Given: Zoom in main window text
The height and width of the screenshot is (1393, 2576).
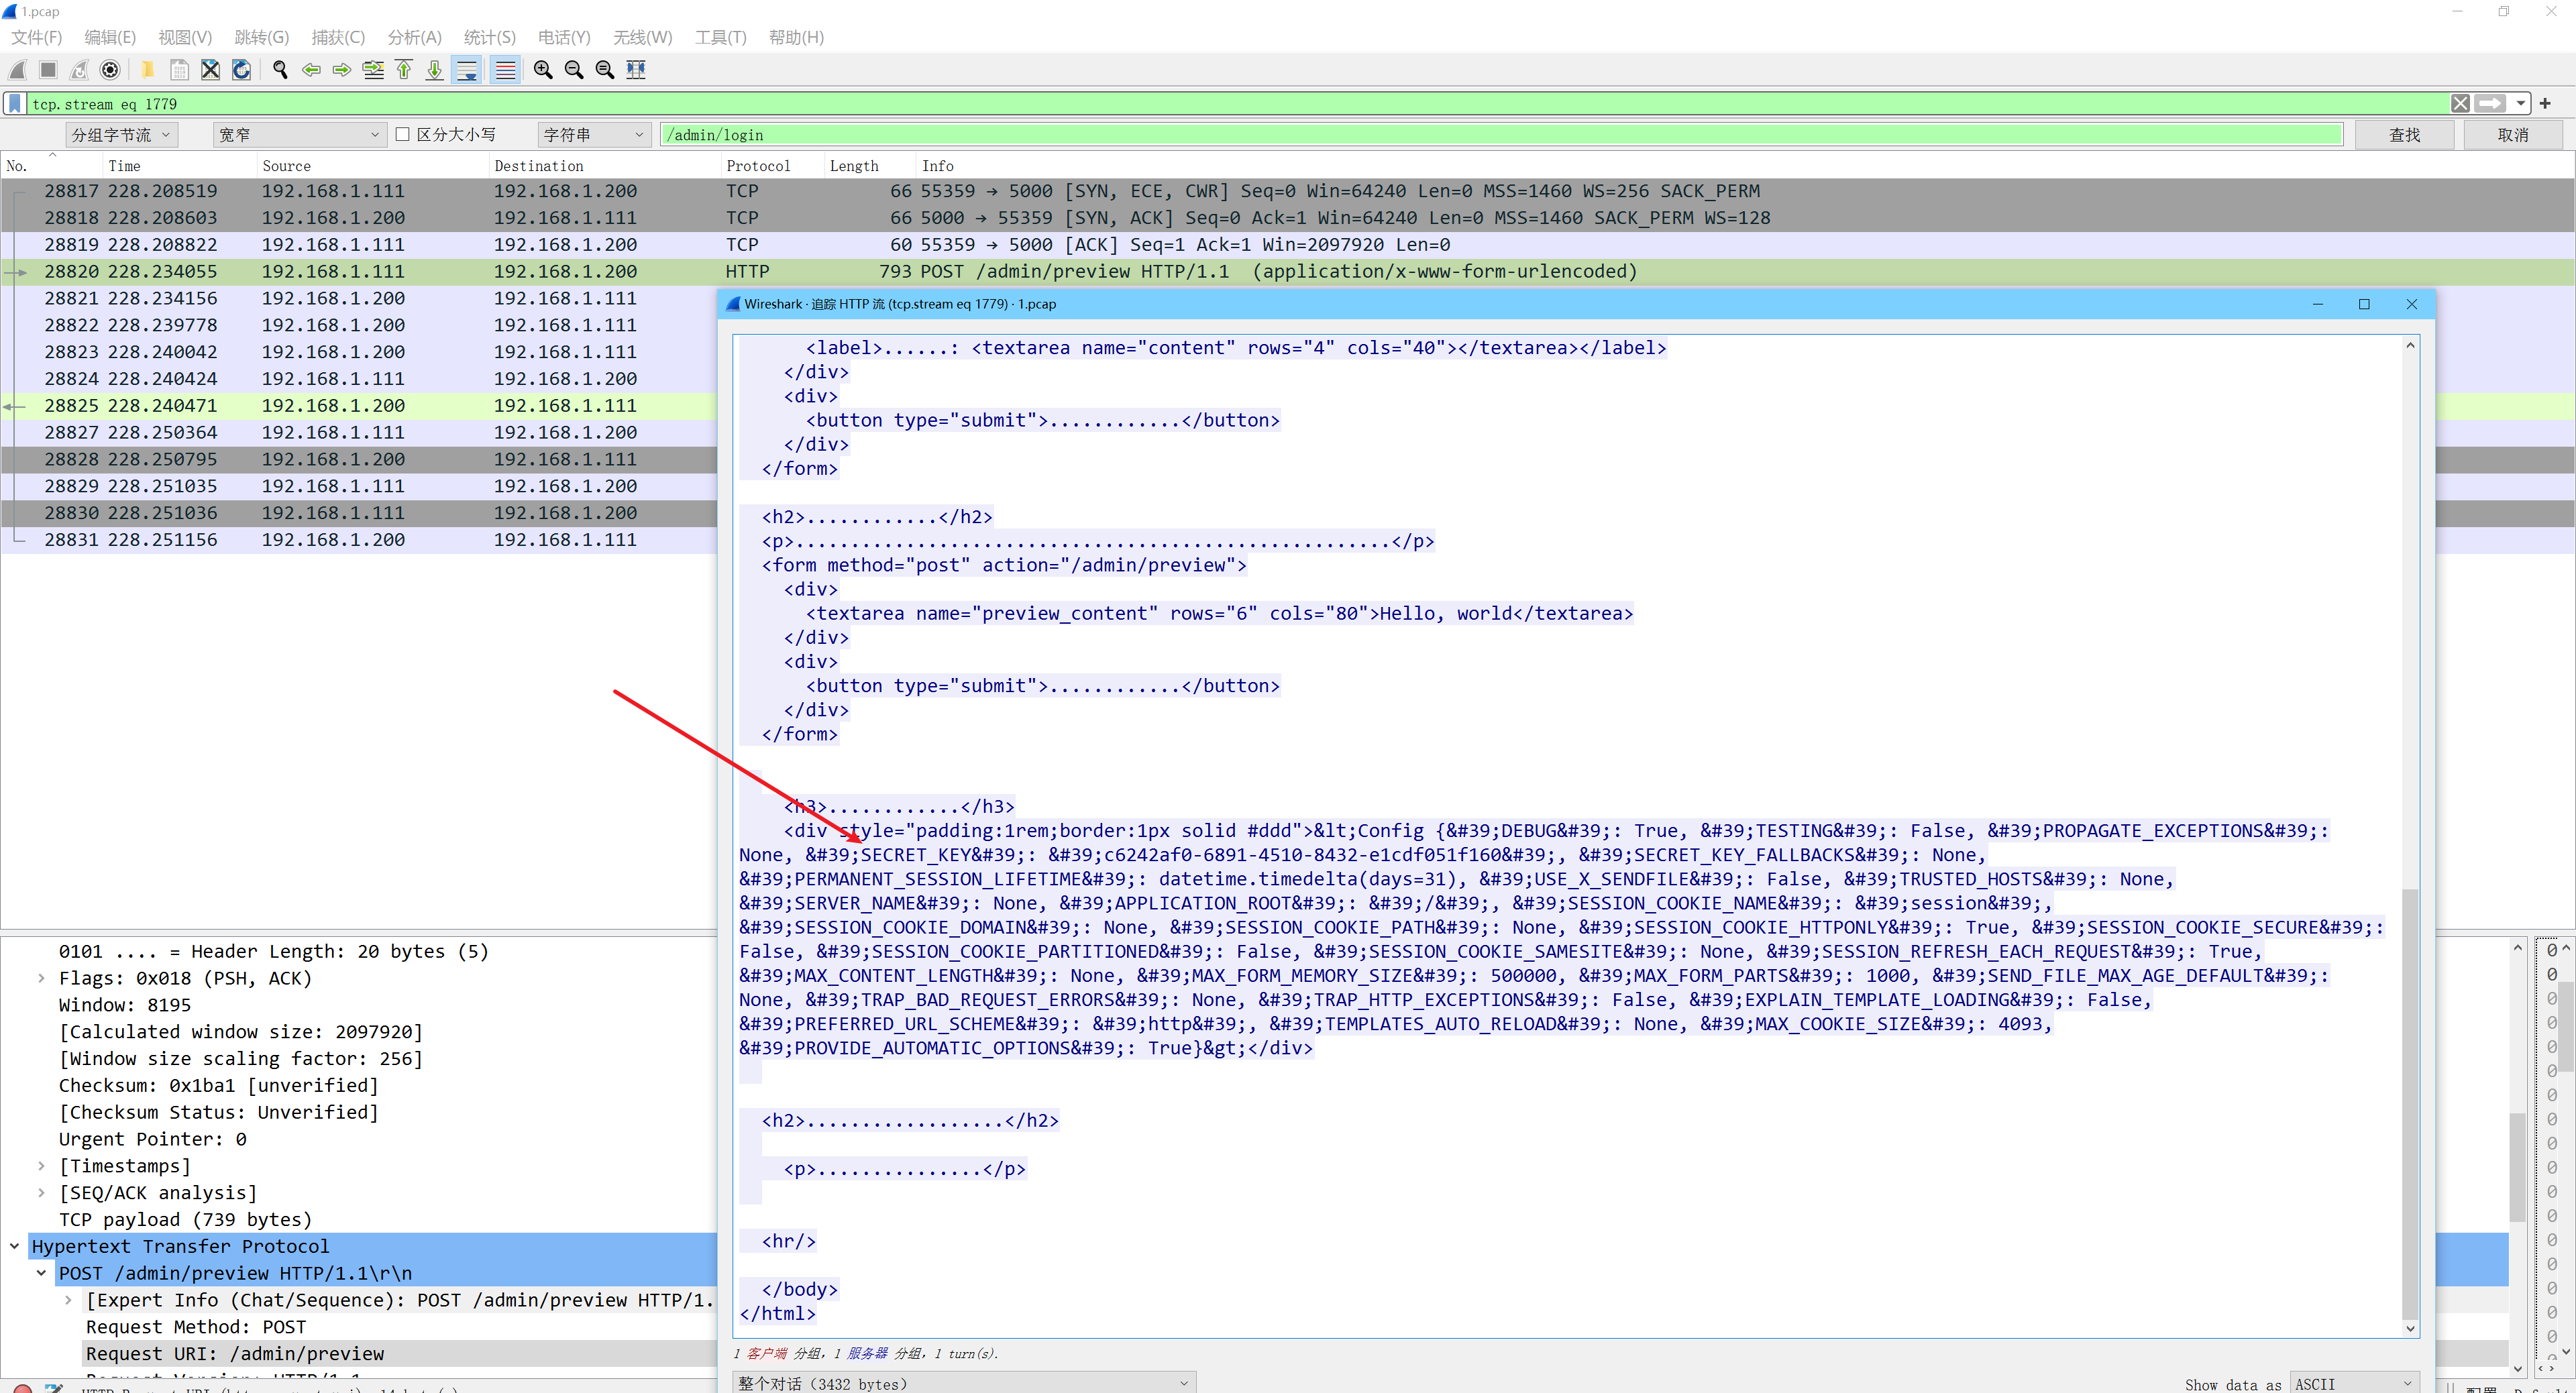Looking at the screenshot, I should tap(543, 69).
